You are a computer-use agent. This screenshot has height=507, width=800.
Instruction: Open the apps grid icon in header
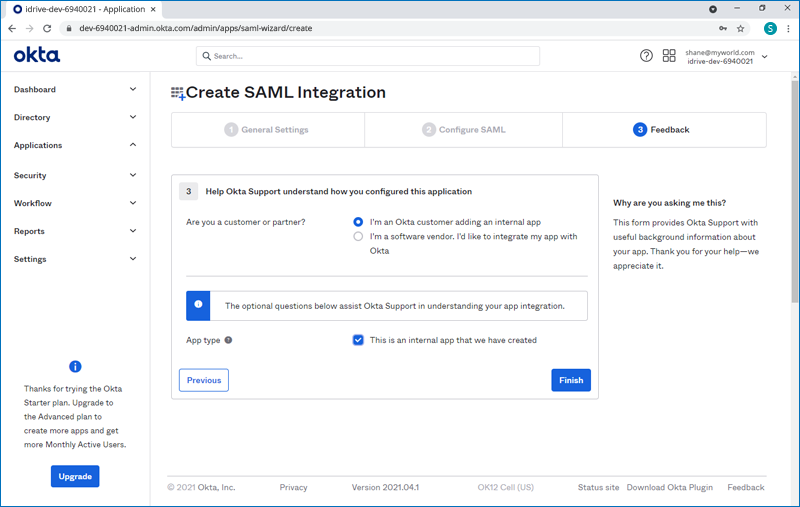669,56
